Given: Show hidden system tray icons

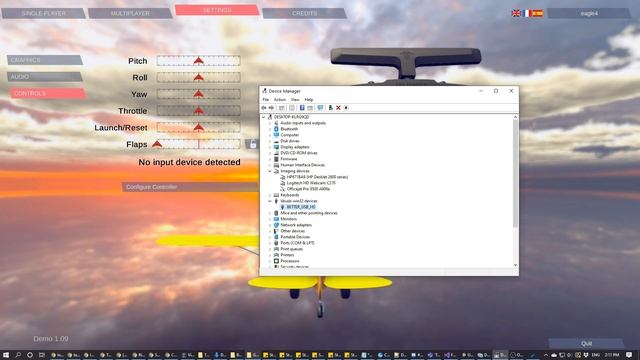Looking at the screenshot, I should click(x=546, y=355).
